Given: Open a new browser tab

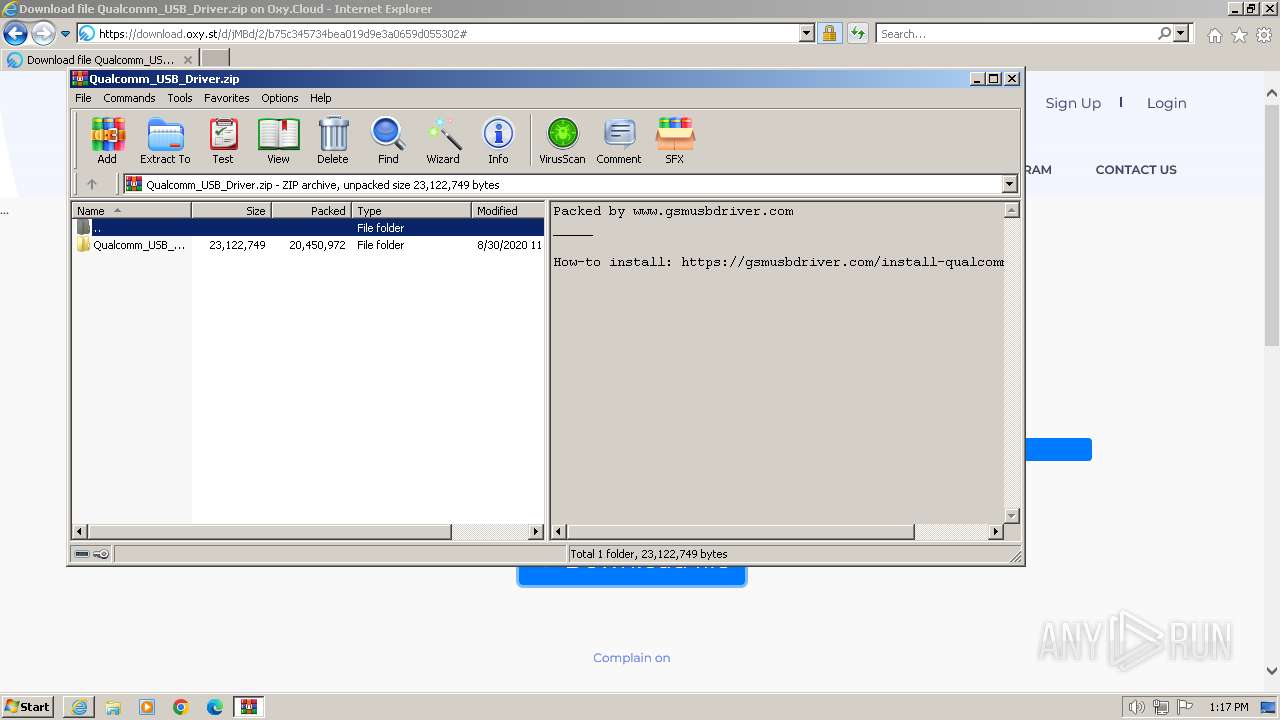Looking at the screenshot, I should pyautogui.click(x=215, y=59).
